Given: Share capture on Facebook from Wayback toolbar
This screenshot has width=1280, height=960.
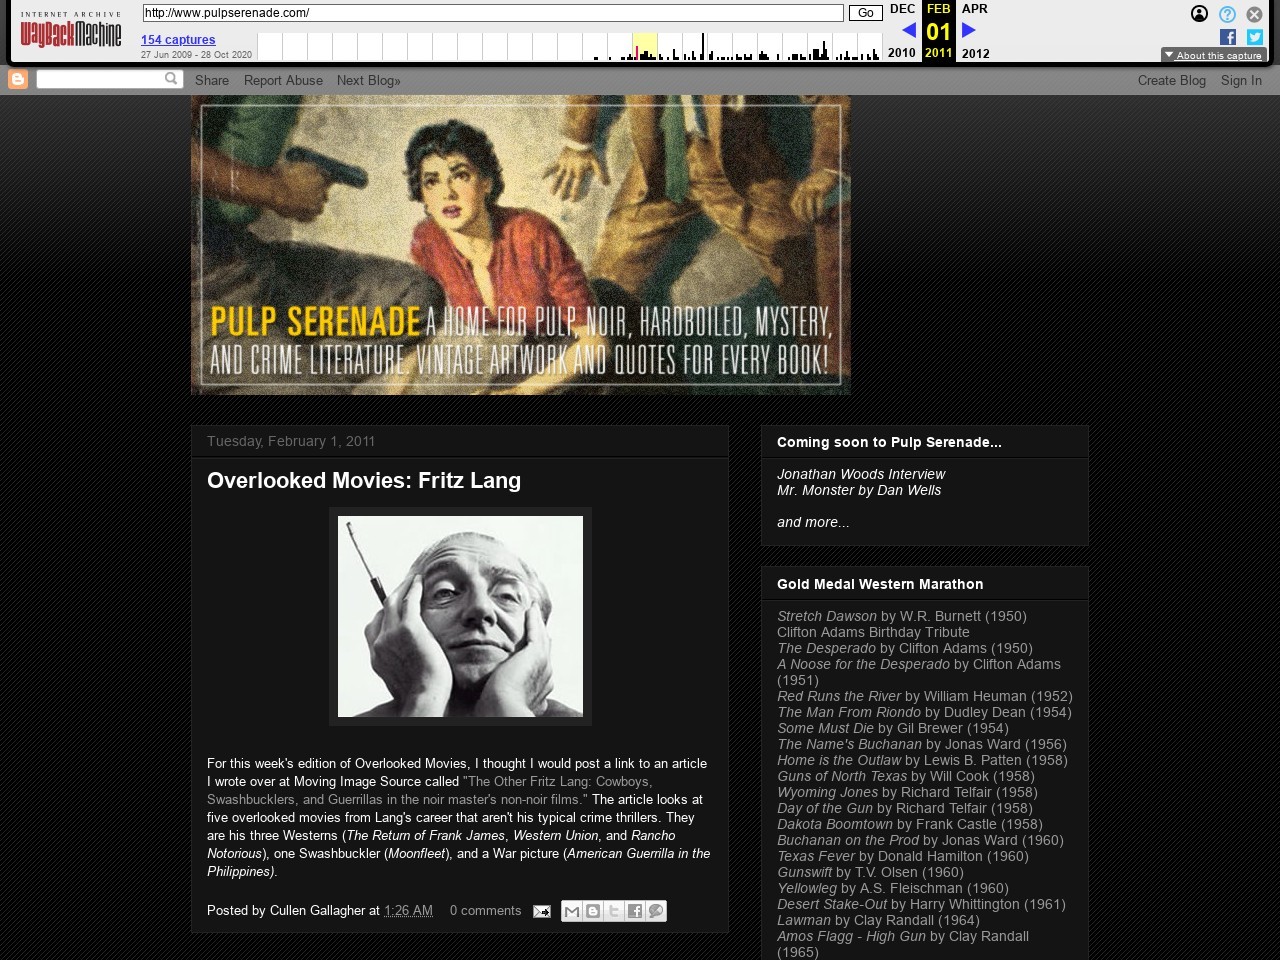Looking at the screenshot, I should pyautogui.click(x=1228, y=37).
